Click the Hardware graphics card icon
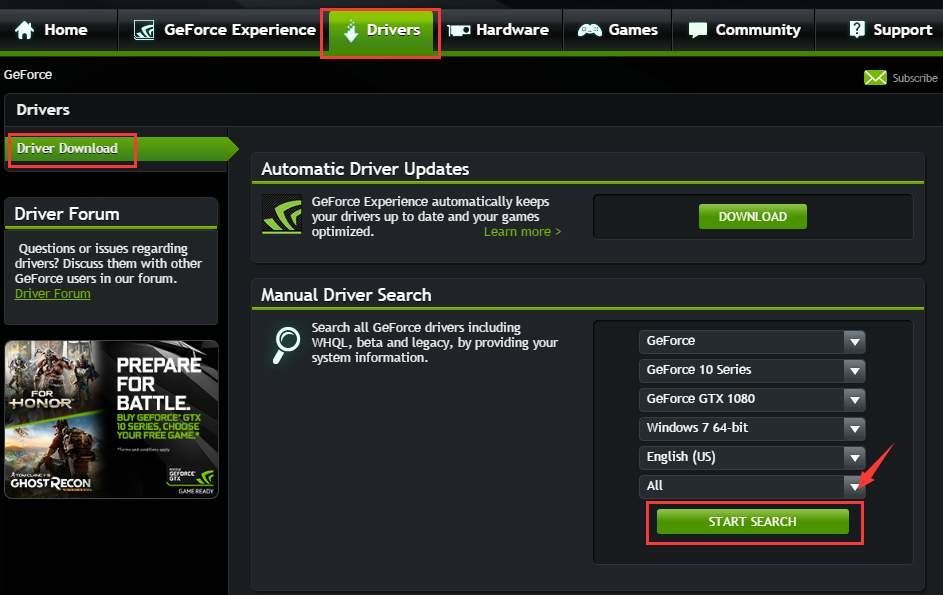 point(459,30)
